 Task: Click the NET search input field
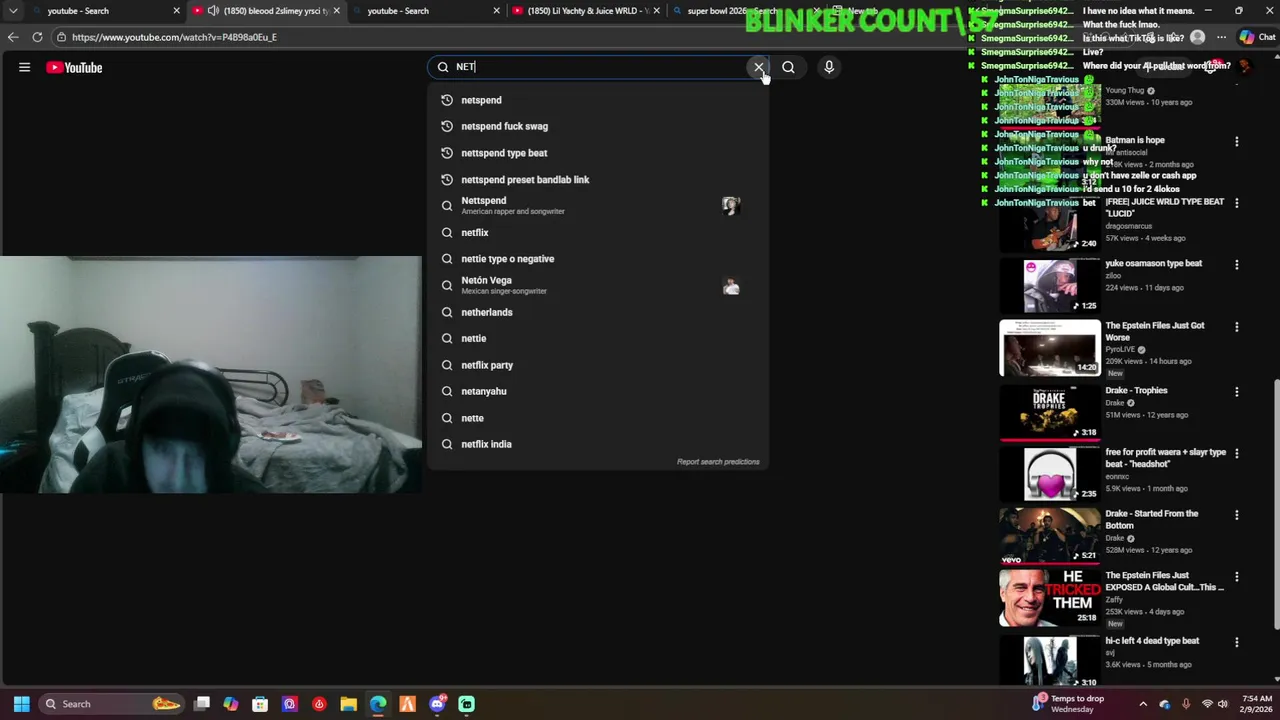tap(600, 67)
